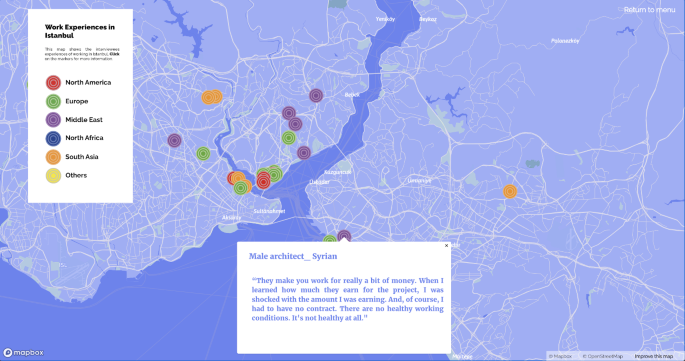Select the blue North Africa legend icon

click(x=53, y=138)
